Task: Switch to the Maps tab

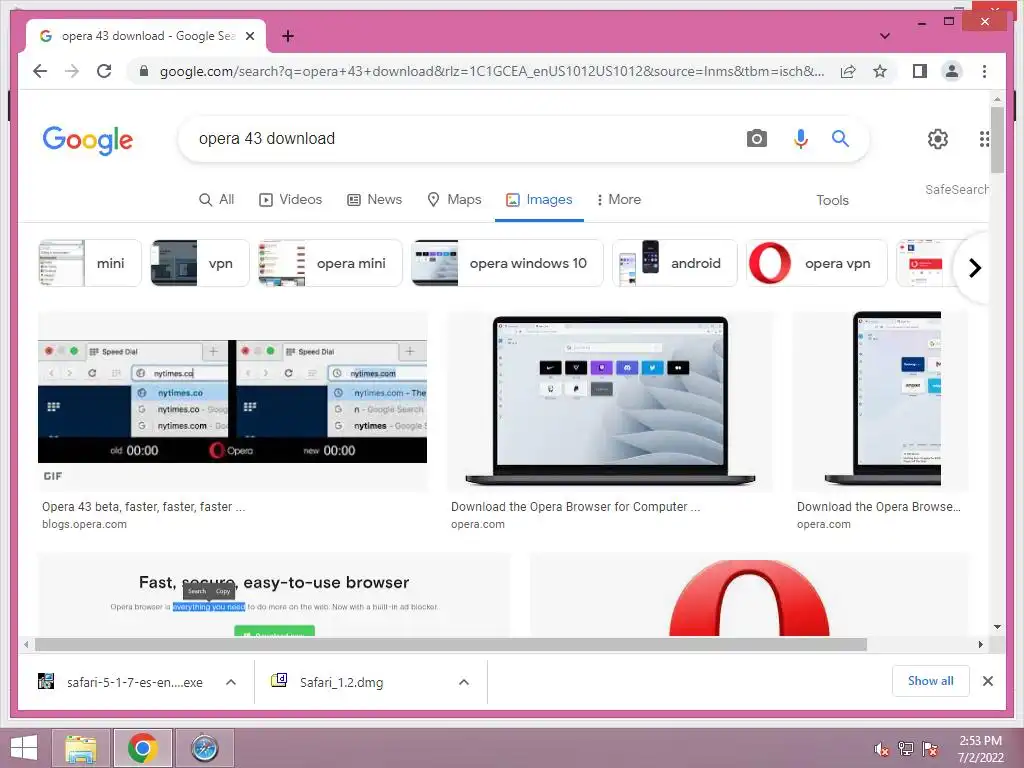Action: click(x=454, y=200)
